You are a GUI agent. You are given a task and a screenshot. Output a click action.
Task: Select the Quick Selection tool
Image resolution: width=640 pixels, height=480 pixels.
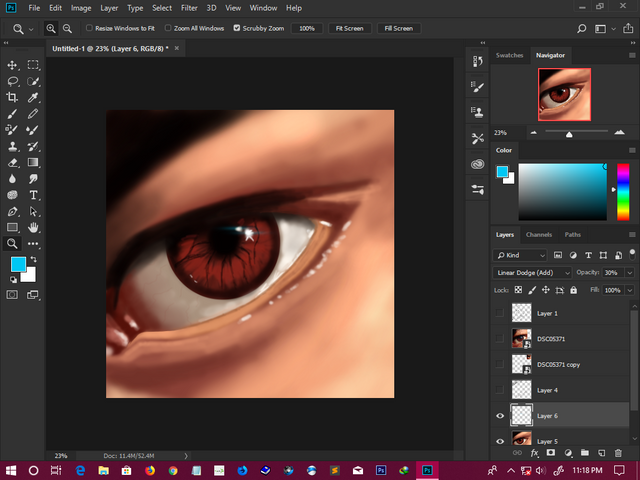point(33,82)
